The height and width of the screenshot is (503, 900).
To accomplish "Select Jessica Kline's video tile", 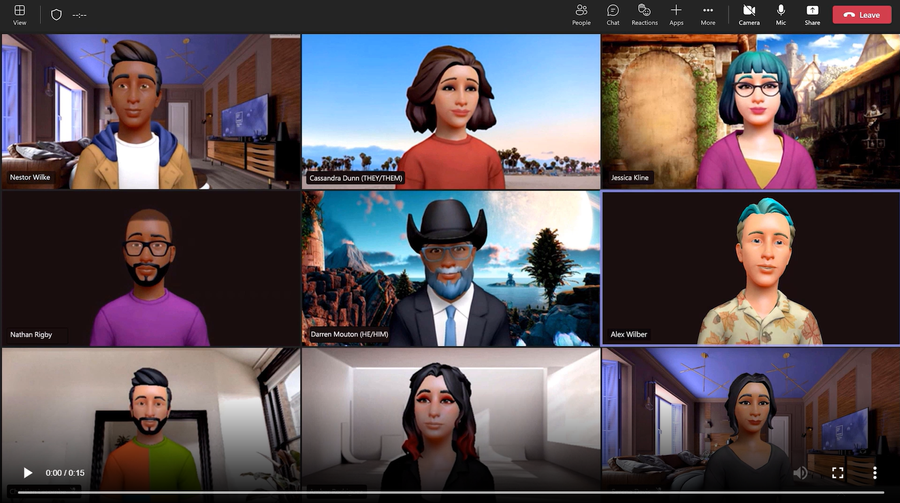I will point(751,111).
